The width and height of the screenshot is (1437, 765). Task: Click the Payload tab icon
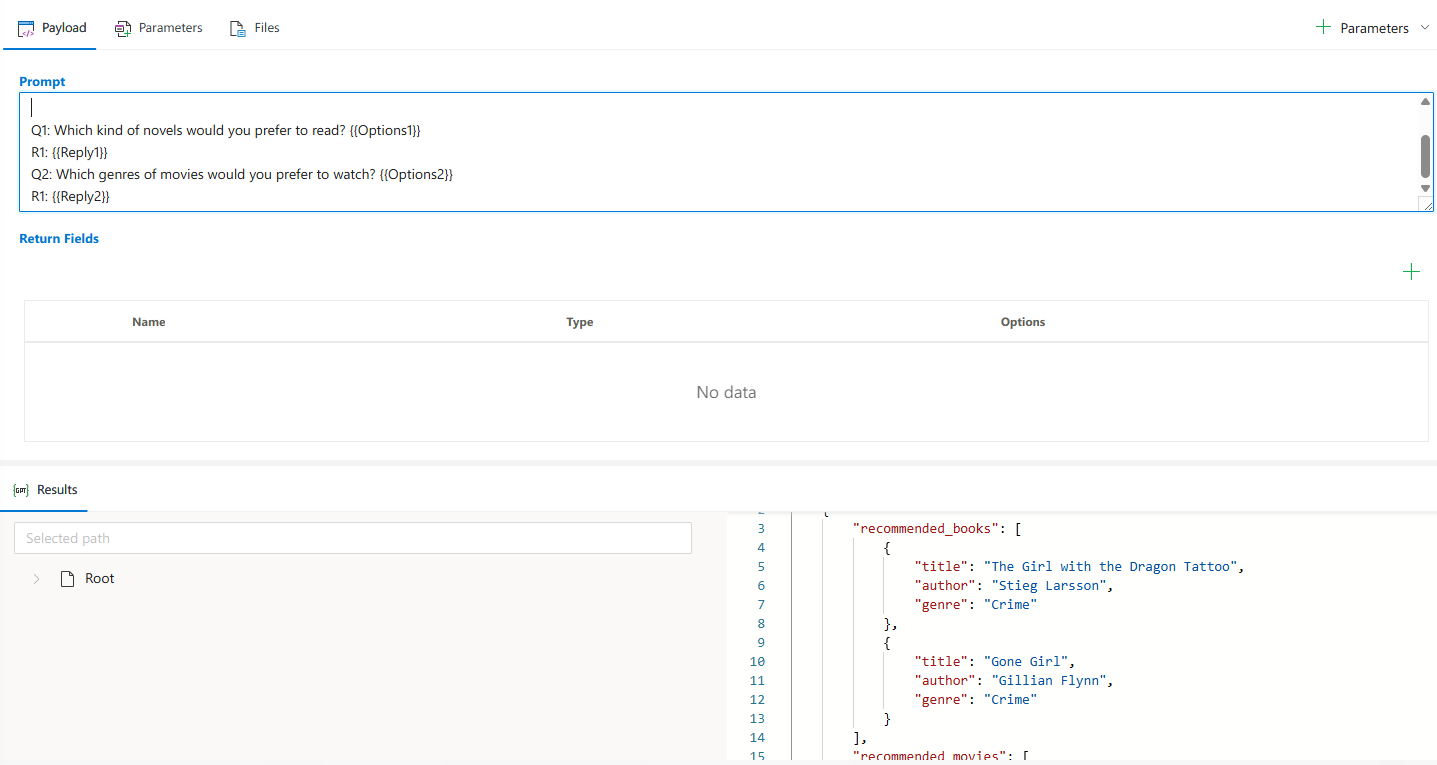[27, 28]
